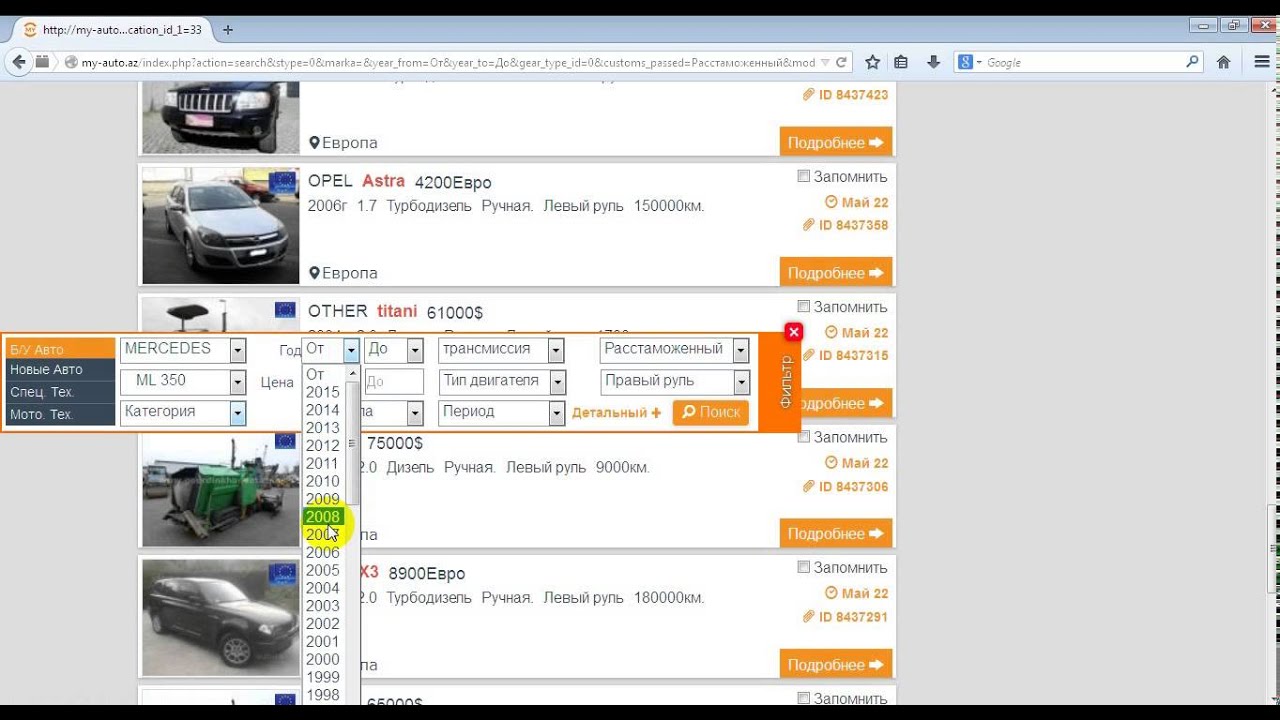The image size is (1280, 720).
Task: Tick Запомнить checkbox for the bottom listing
Action: (803, 699)
